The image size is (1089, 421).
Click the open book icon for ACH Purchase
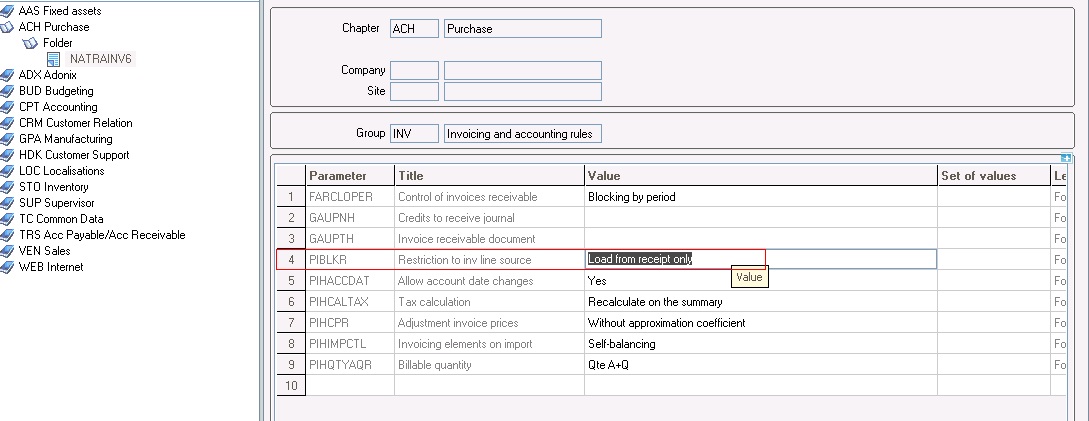coord(7,27)
